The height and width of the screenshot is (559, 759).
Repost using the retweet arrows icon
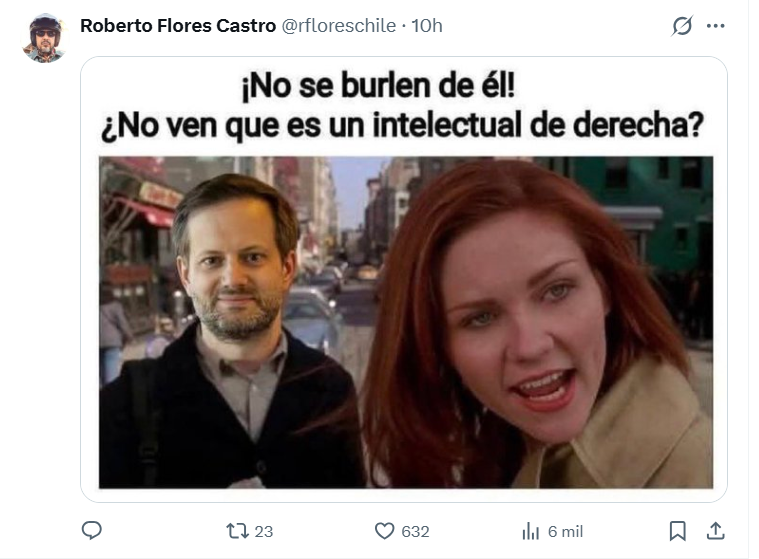pos(237,531)
